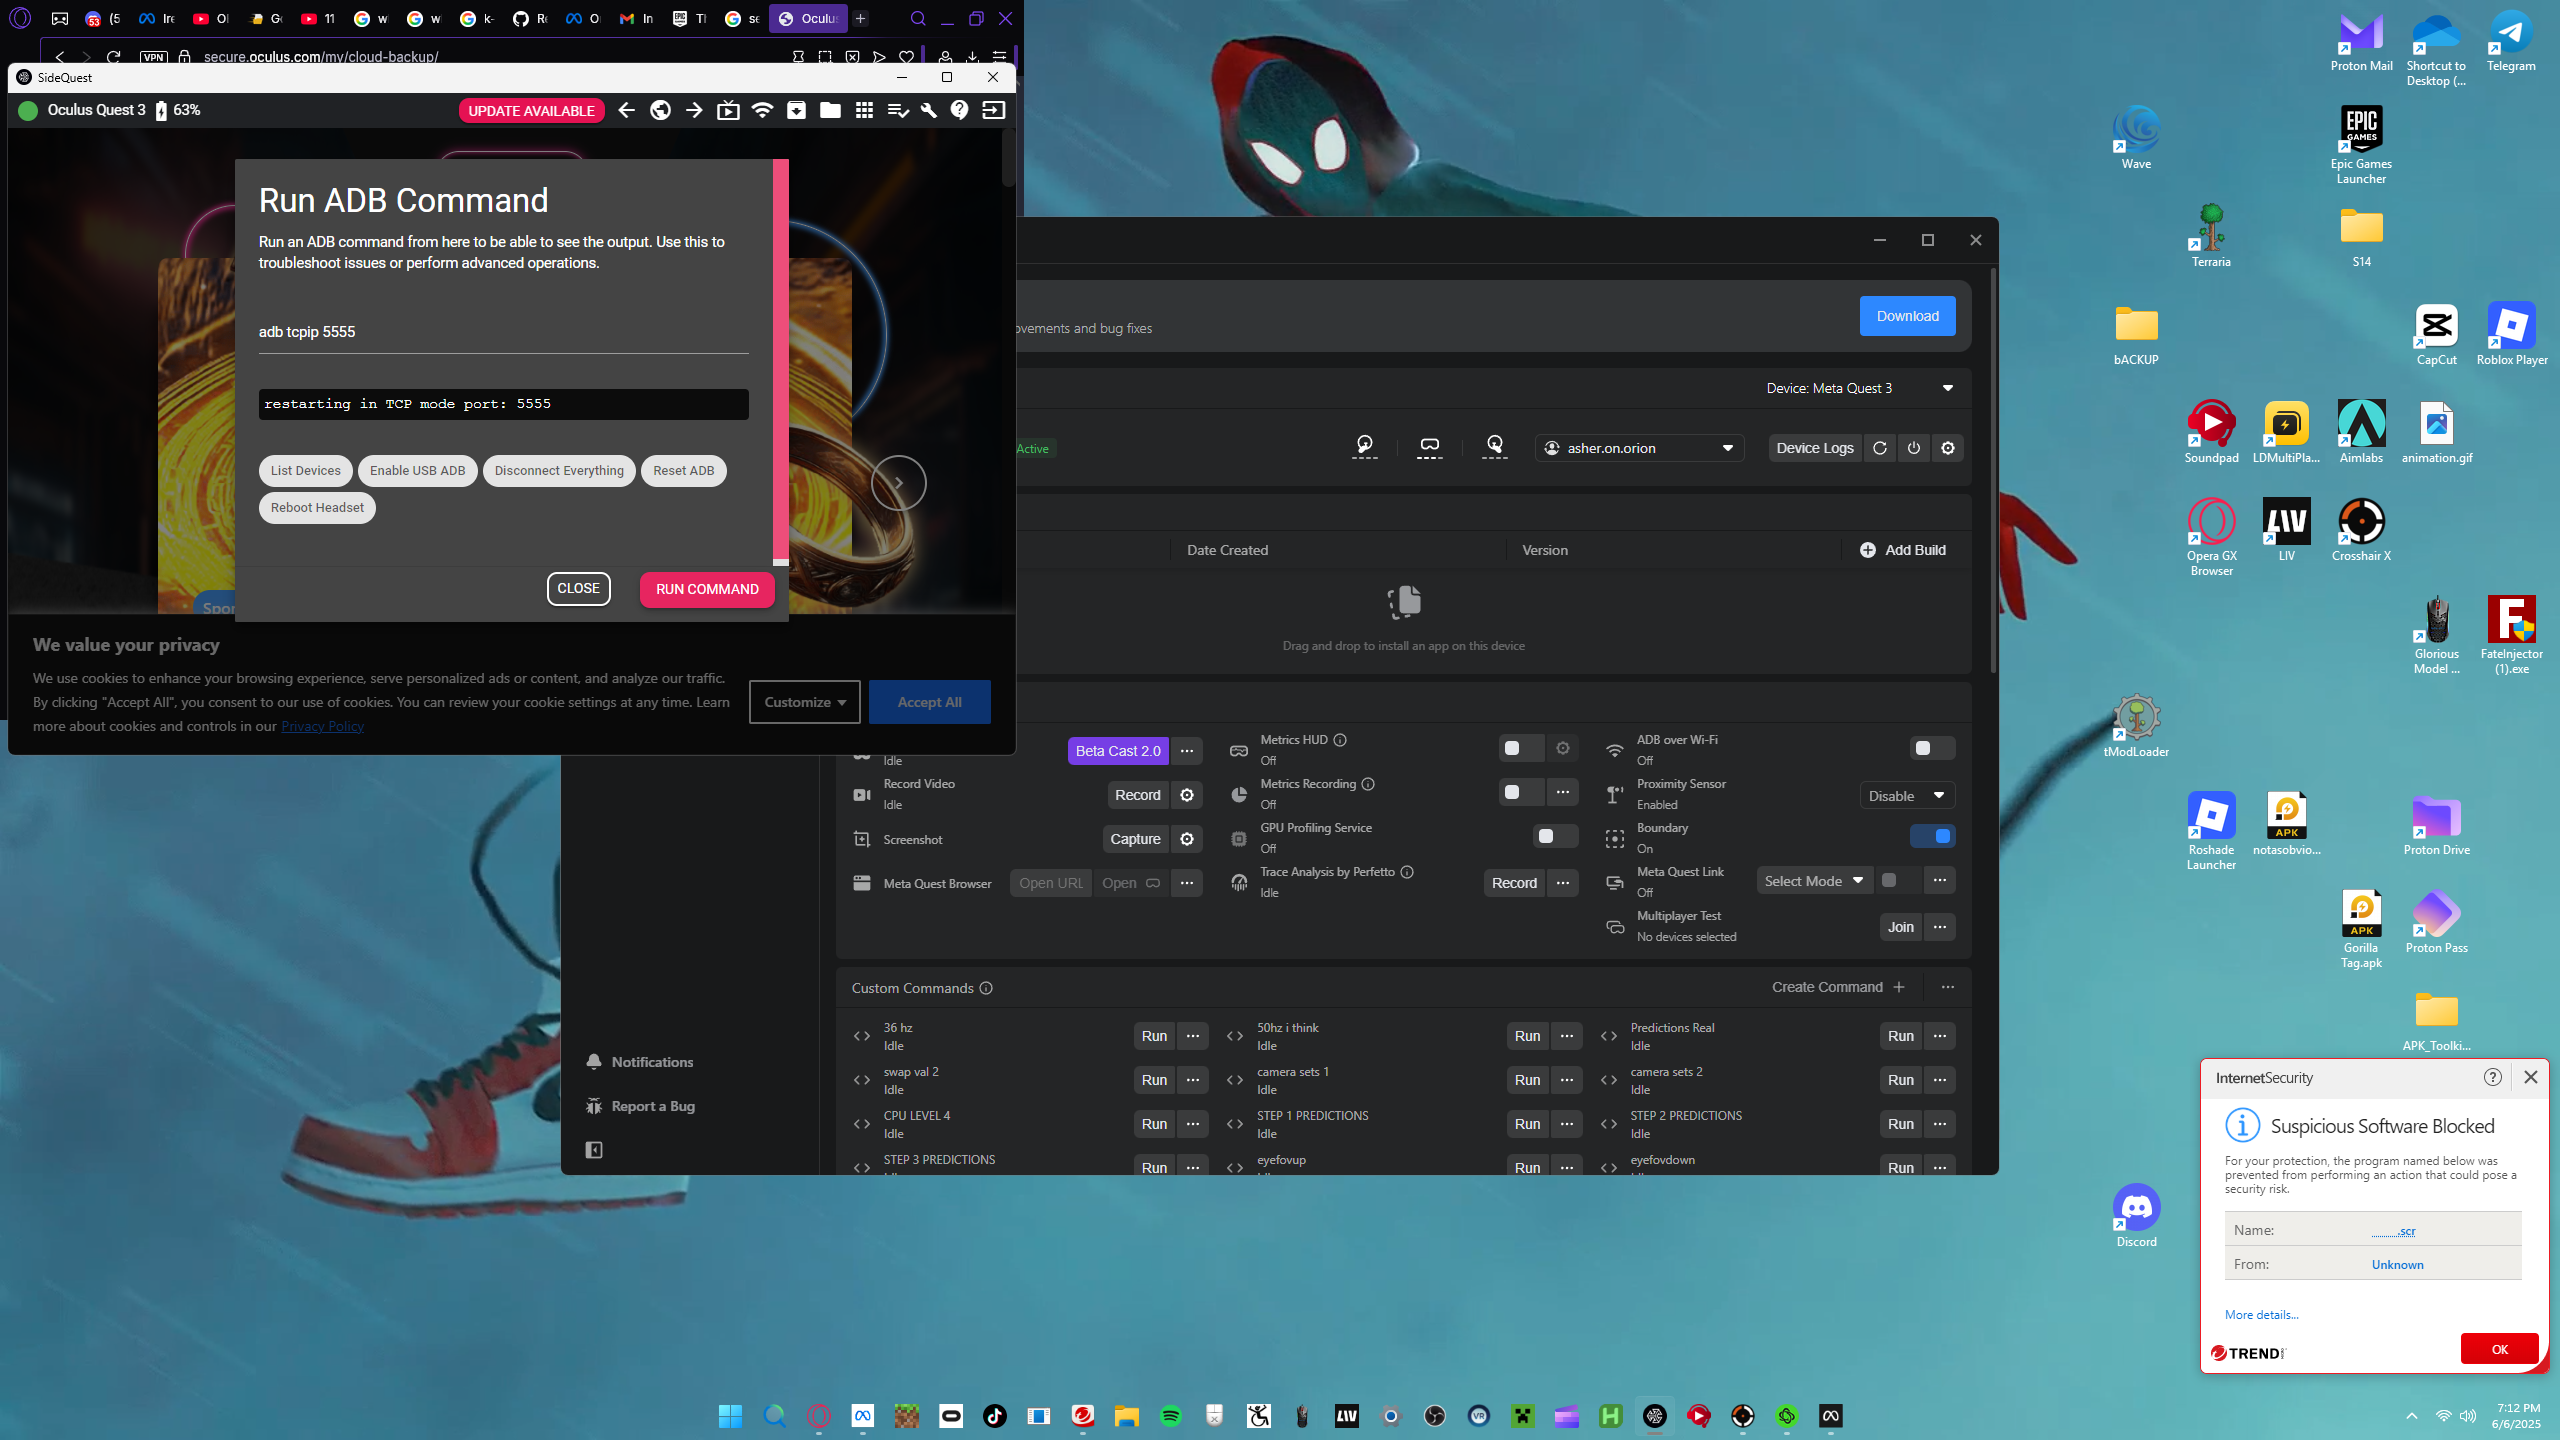This screenshot has height=1440, width=2560.
Task: Switch to the Gmail inbox browser tab
Action: click(636, 18)
